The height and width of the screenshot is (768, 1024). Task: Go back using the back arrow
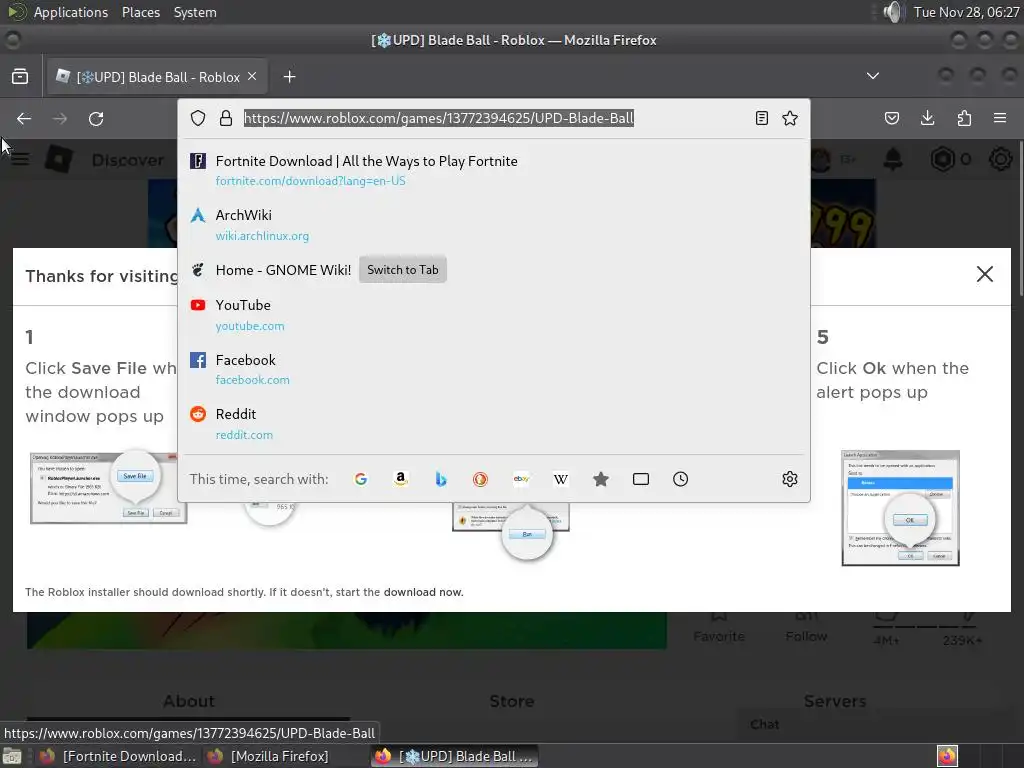click(24, 119)
